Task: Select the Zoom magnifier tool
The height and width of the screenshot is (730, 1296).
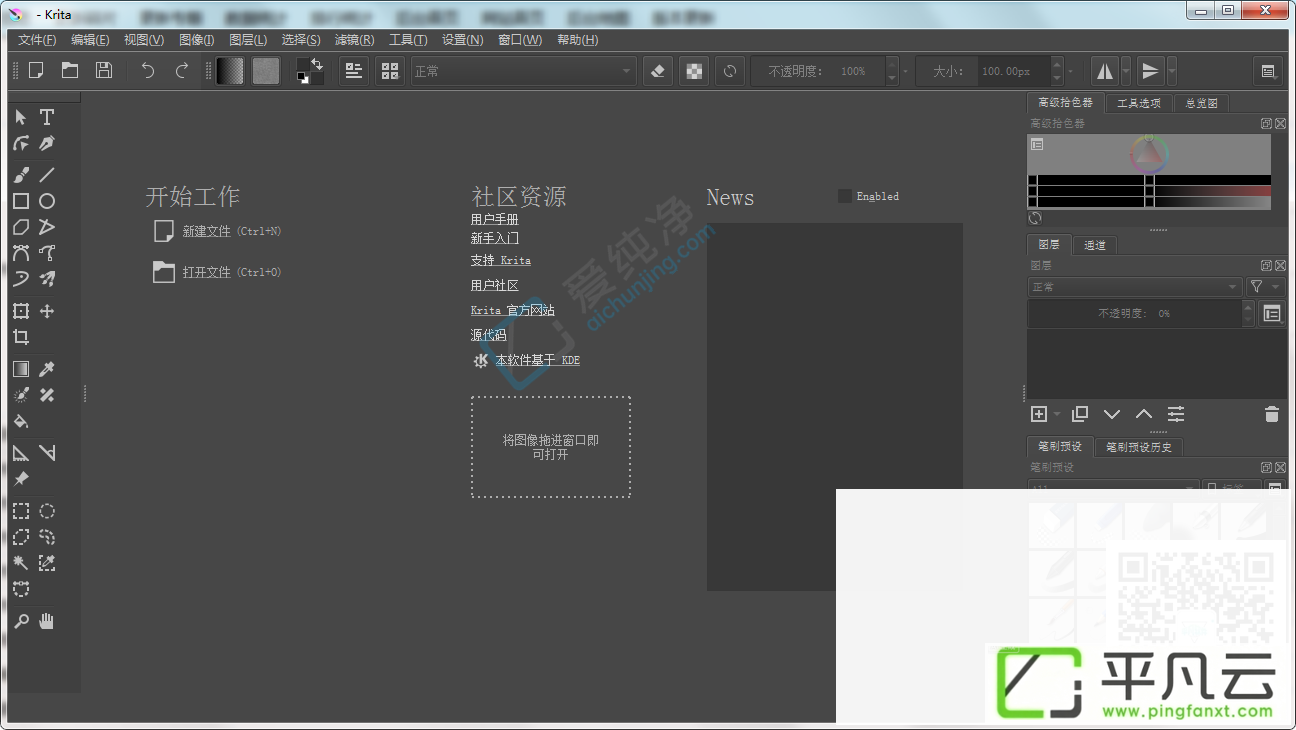Action: tap(21, 621)
